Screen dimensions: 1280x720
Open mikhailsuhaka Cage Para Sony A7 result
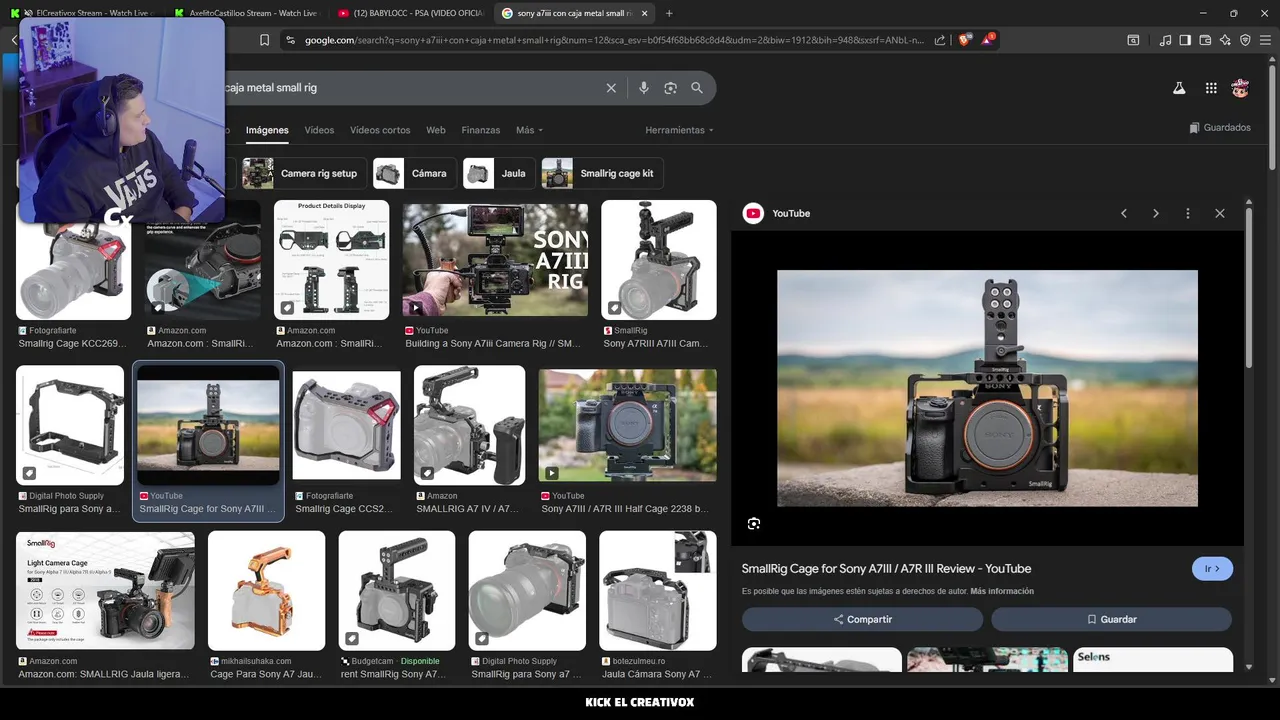pos(266,591)
